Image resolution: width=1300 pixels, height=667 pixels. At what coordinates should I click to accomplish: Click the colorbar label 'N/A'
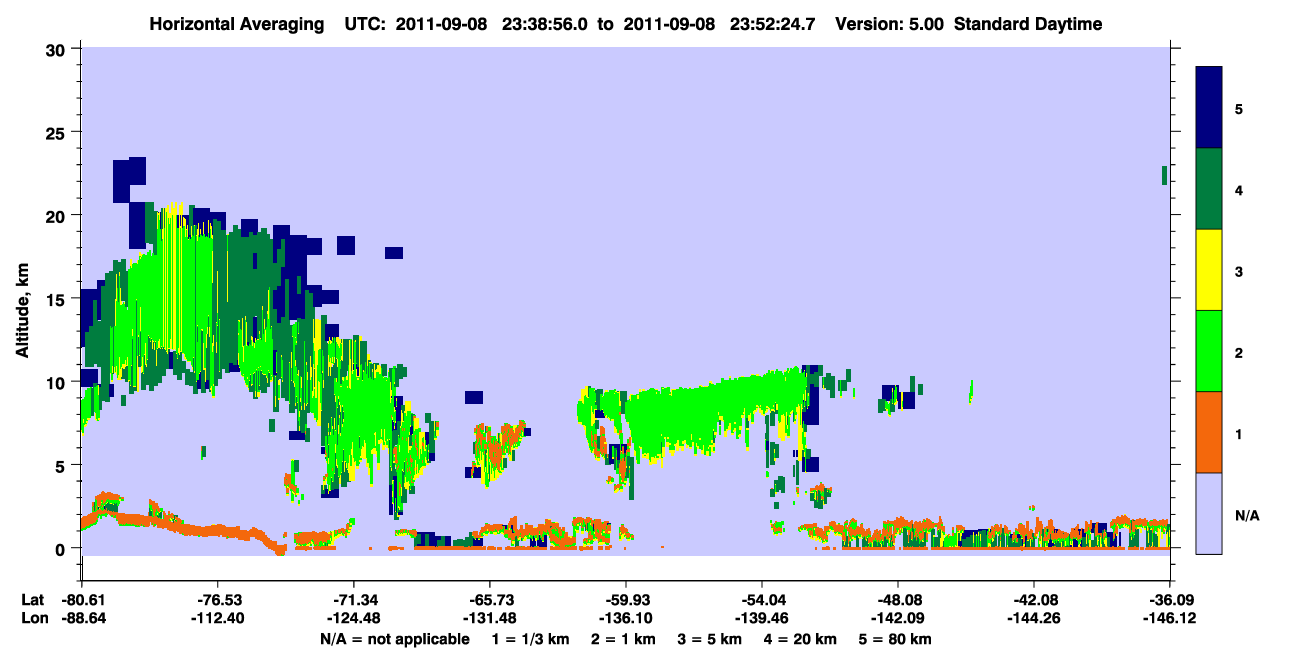click(x=1247, y=516)
